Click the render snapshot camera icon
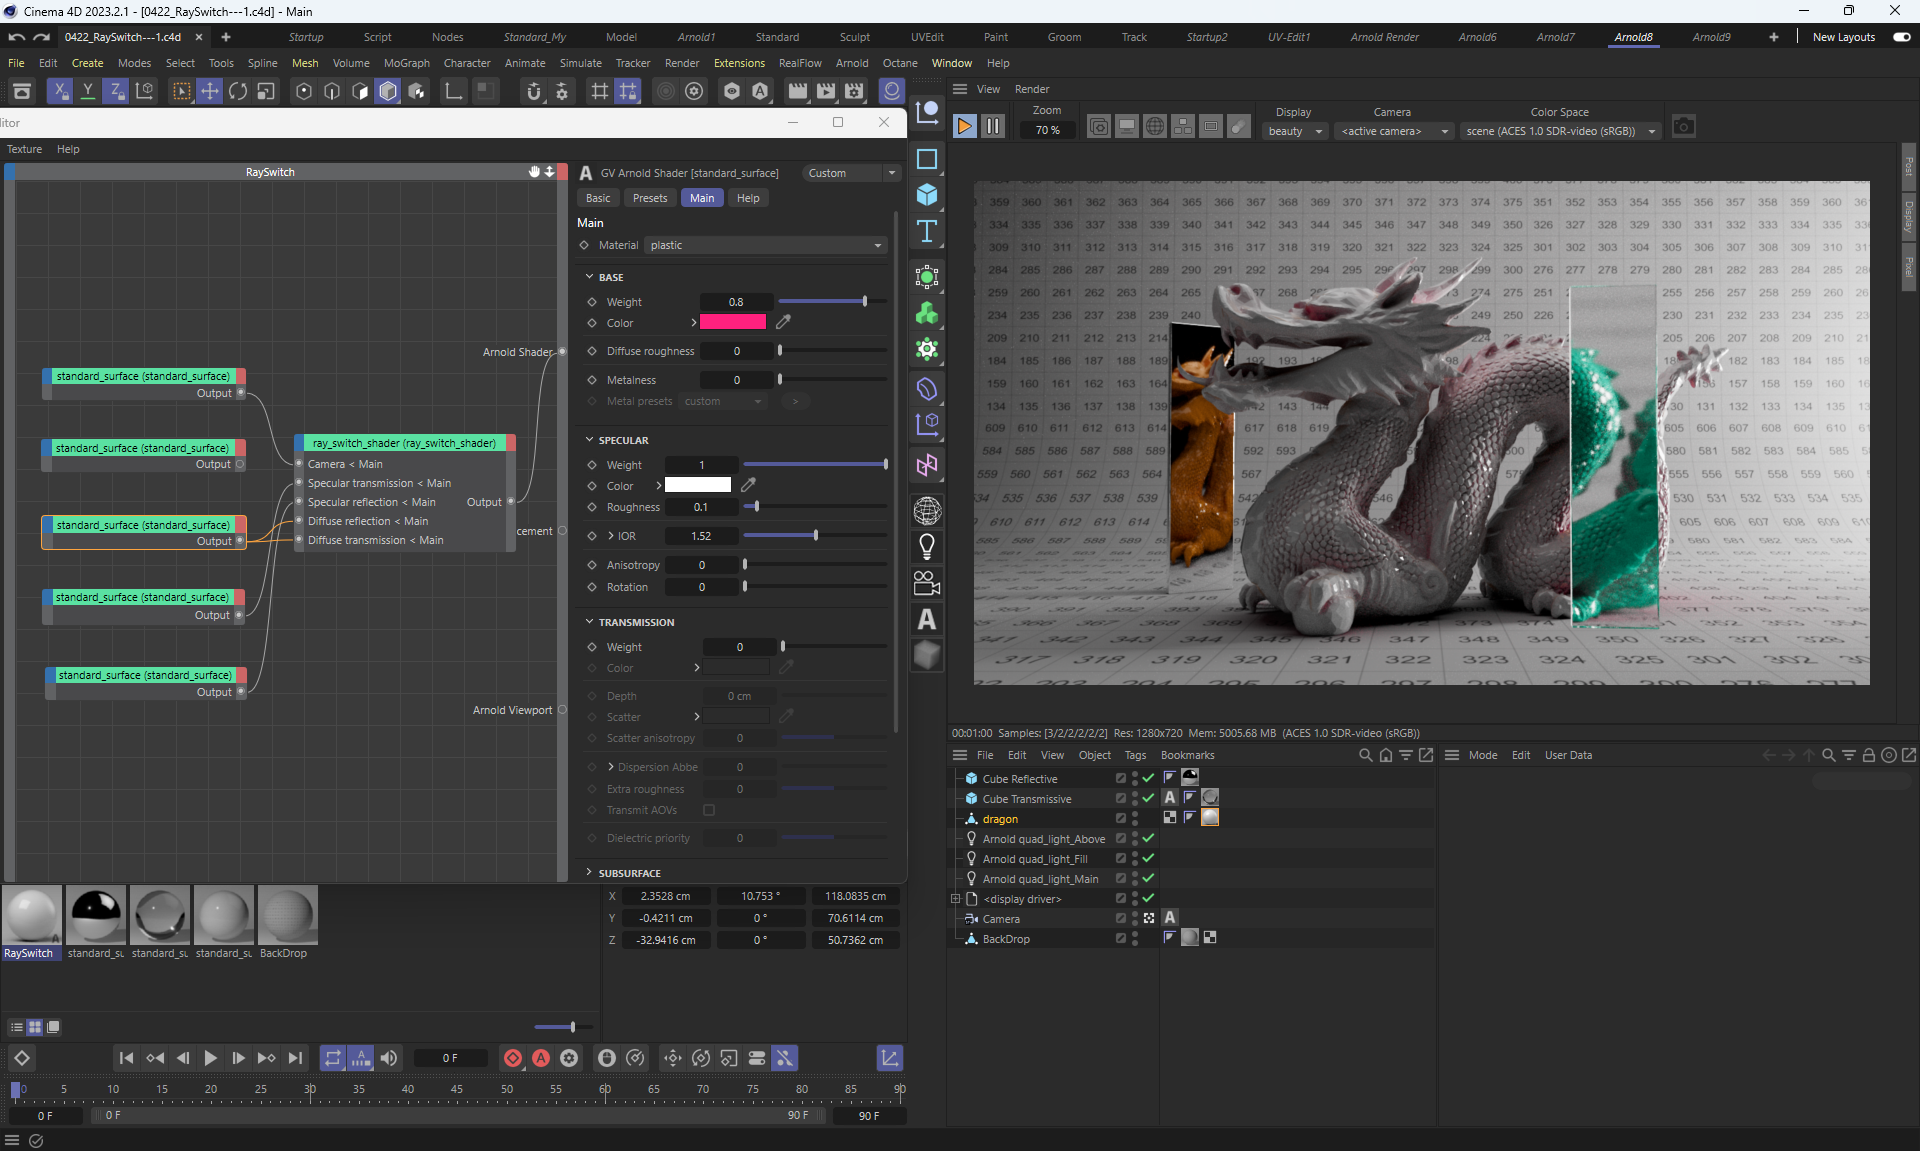 (x=1684, y=127)
